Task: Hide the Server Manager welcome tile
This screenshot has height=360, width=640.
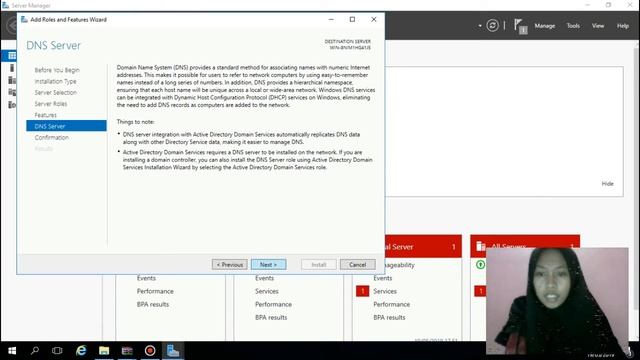Action: 607,184
